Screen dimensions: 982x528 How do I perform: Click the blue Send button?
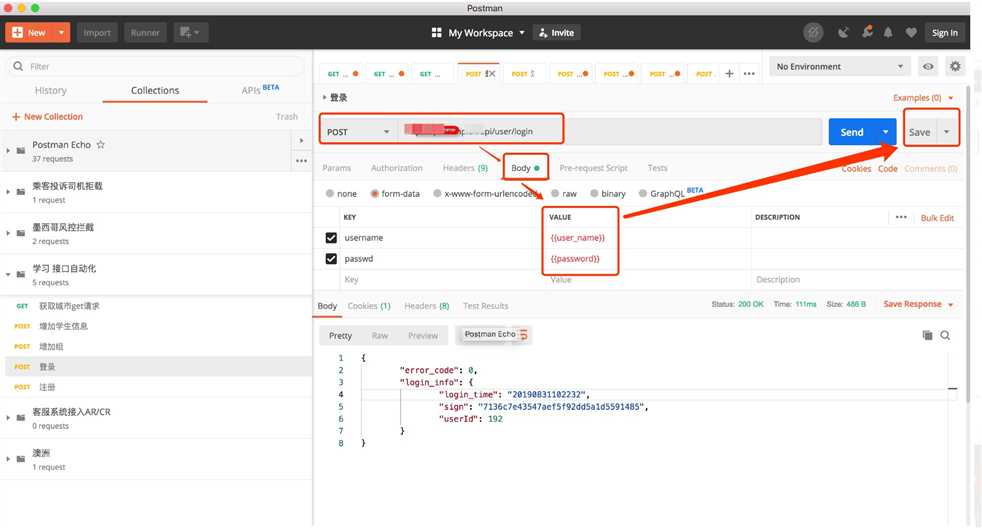852,132
